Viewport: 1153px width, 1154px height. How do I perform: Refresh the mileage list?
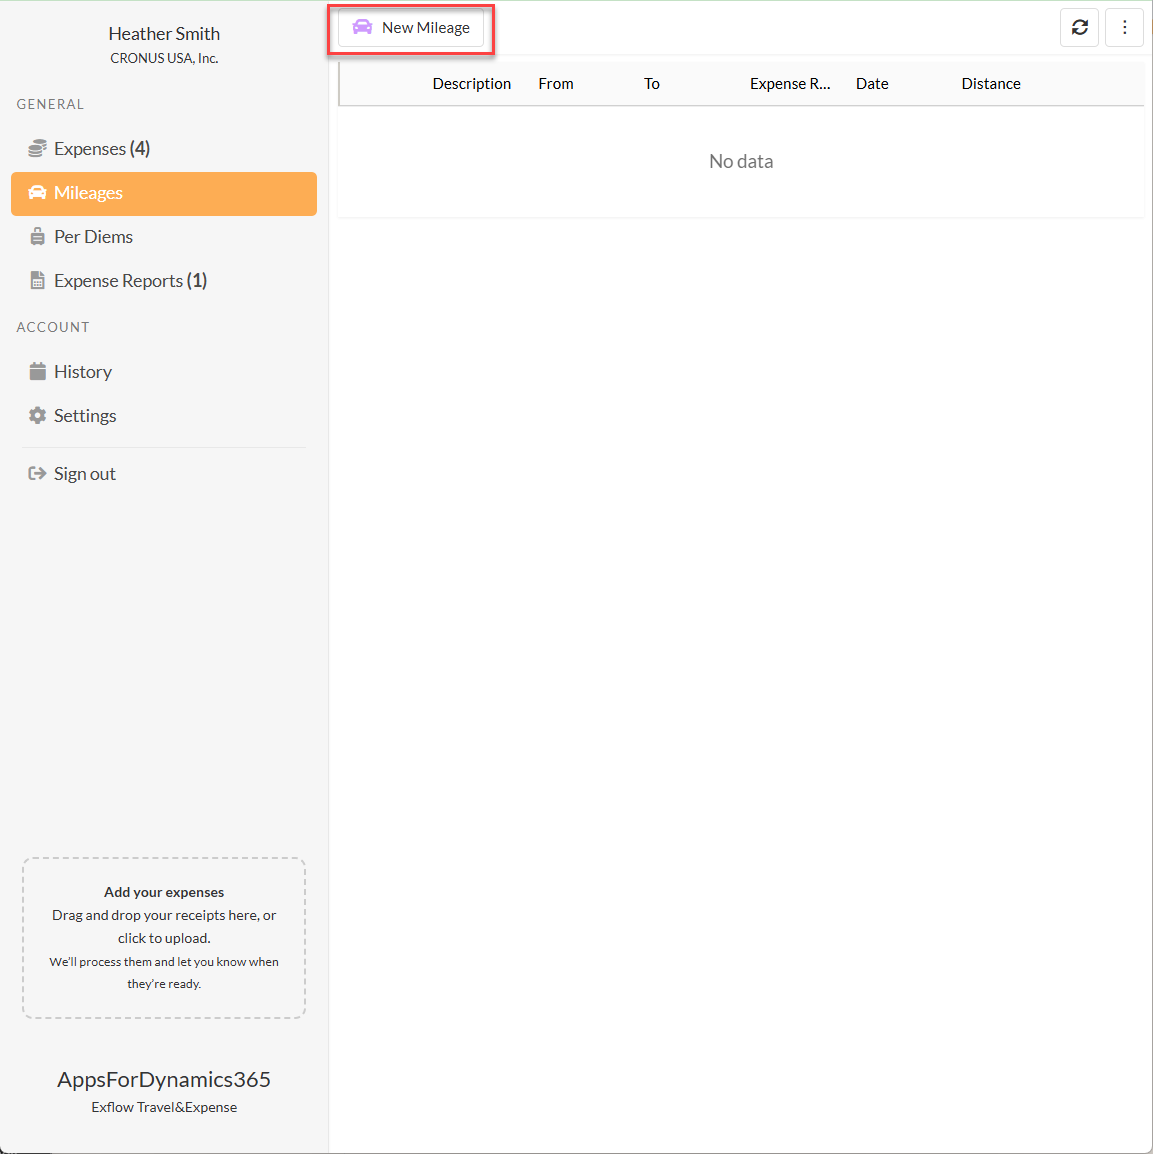coord(1079,28)
